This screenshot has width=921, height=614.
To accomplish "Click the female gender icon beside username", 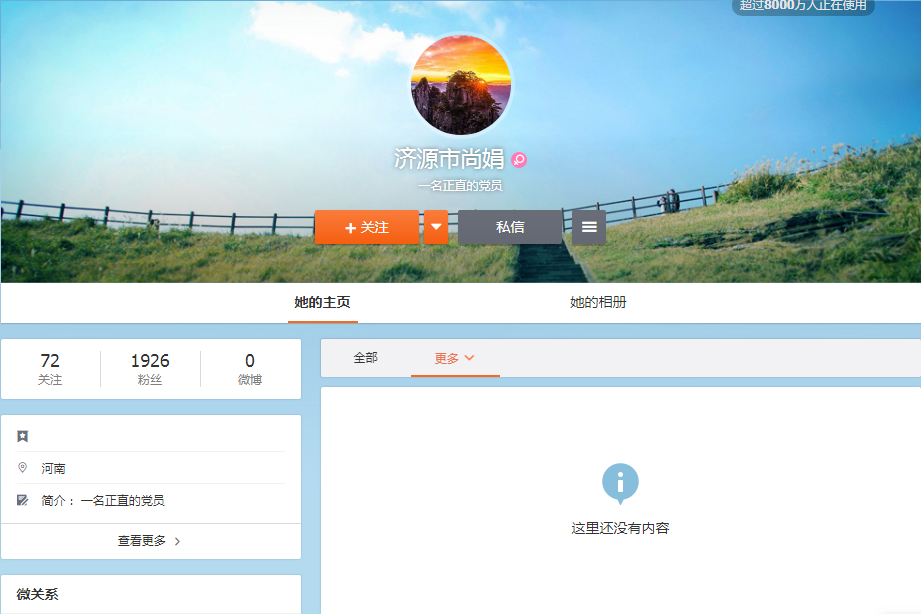I will click(519, 159).
